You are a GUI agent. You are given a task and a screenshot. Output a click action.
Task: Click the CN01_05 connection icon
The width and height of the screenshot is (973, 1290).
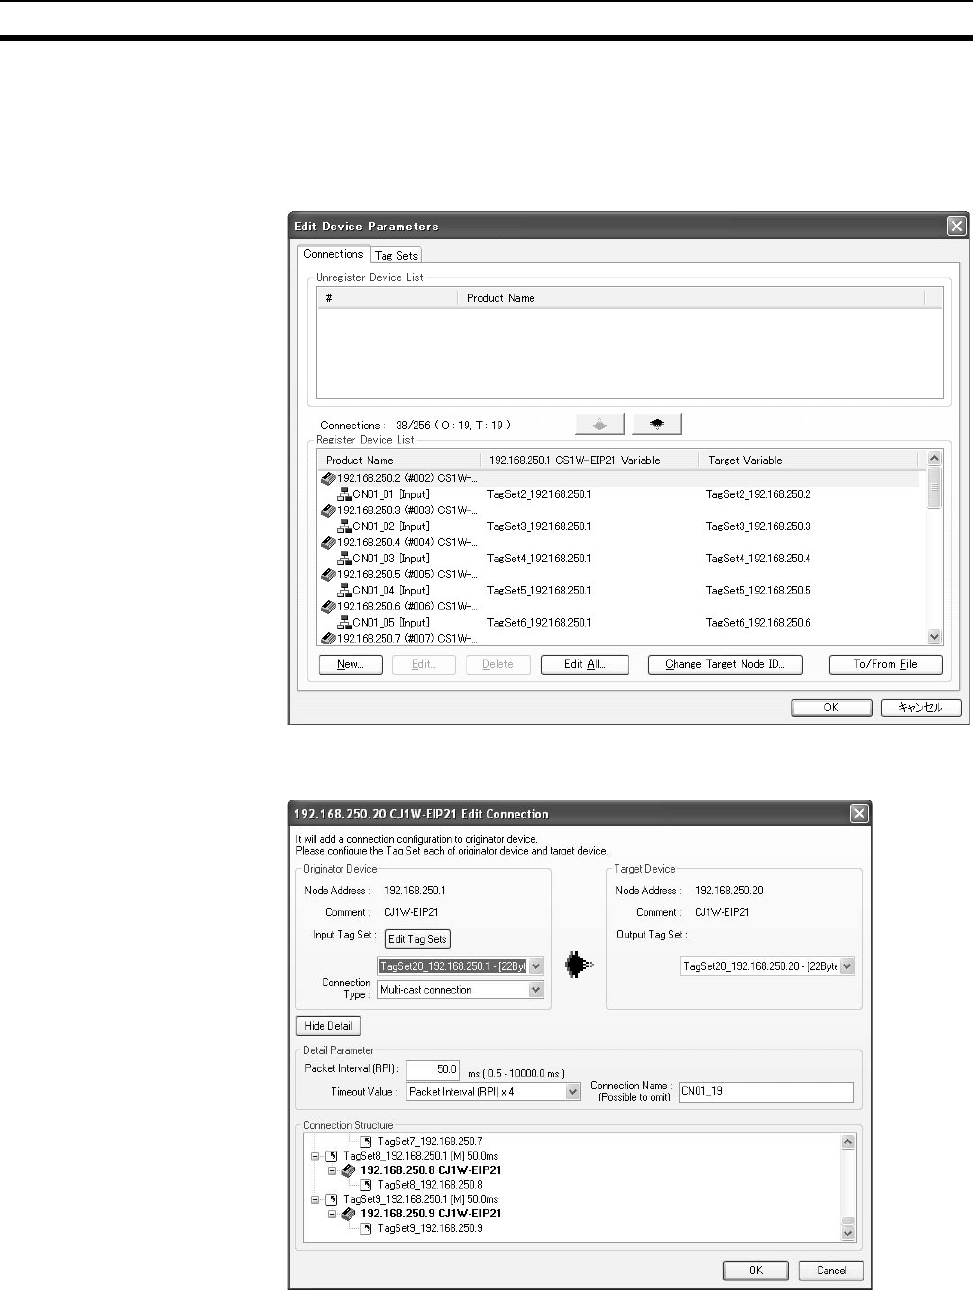pyautogui.click(x=344, y=622)
